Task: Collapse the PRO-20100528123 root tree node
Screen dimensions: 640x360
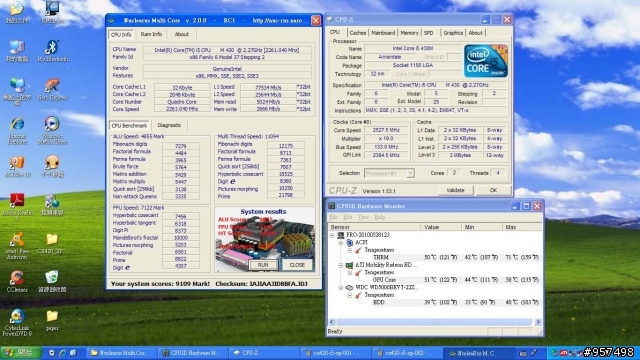Action: coord(332,235)
